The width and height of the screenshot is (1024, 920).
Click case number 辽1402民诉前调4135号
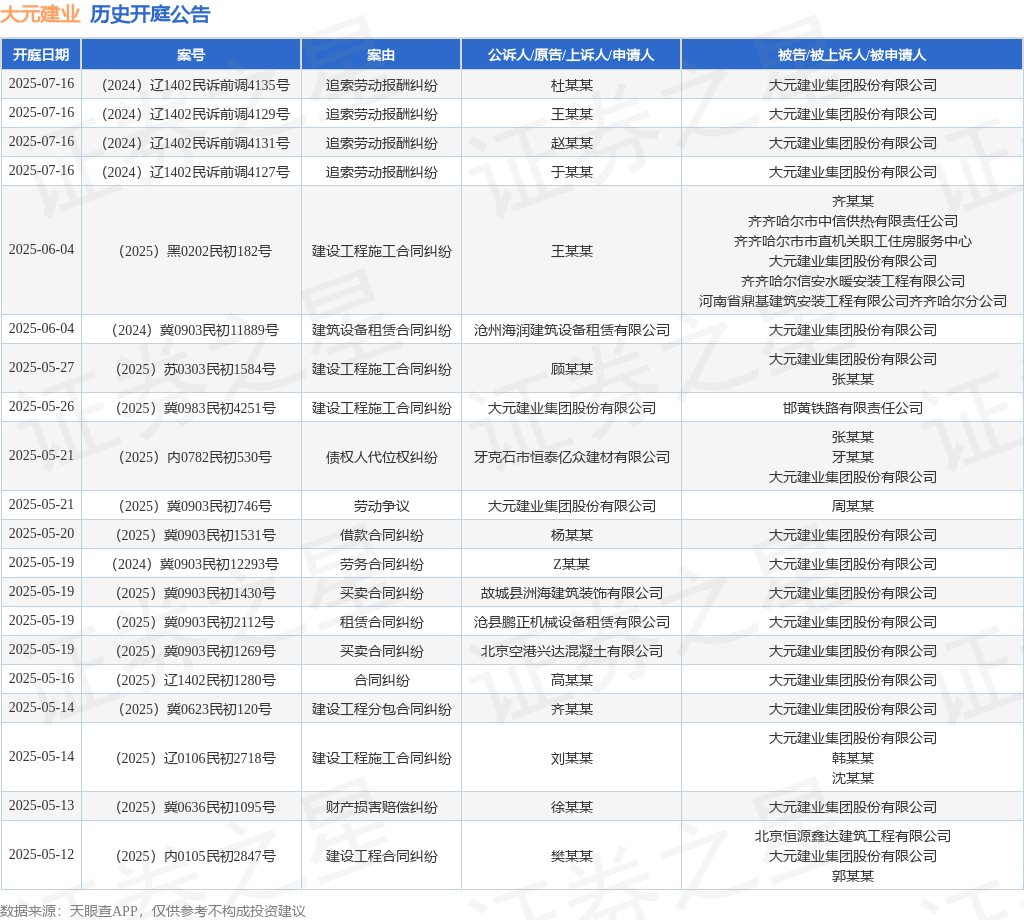pos(195,86)
